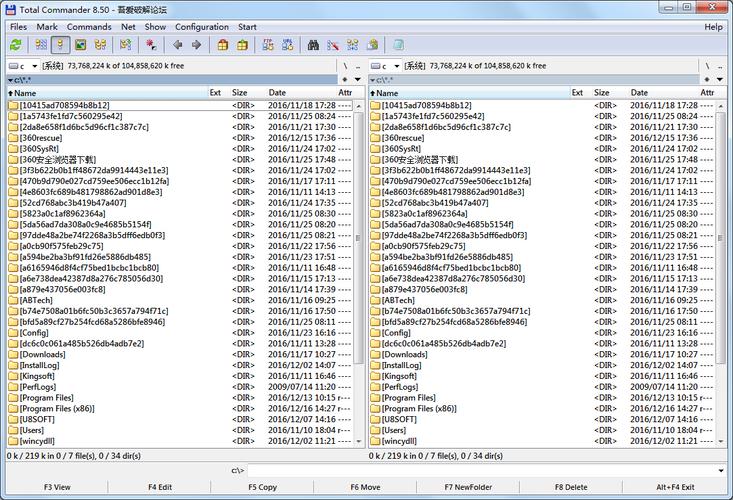Open the Start menu item
This screenshot has width=733, height=500.
pyautogui.click(x=247, y=27)
